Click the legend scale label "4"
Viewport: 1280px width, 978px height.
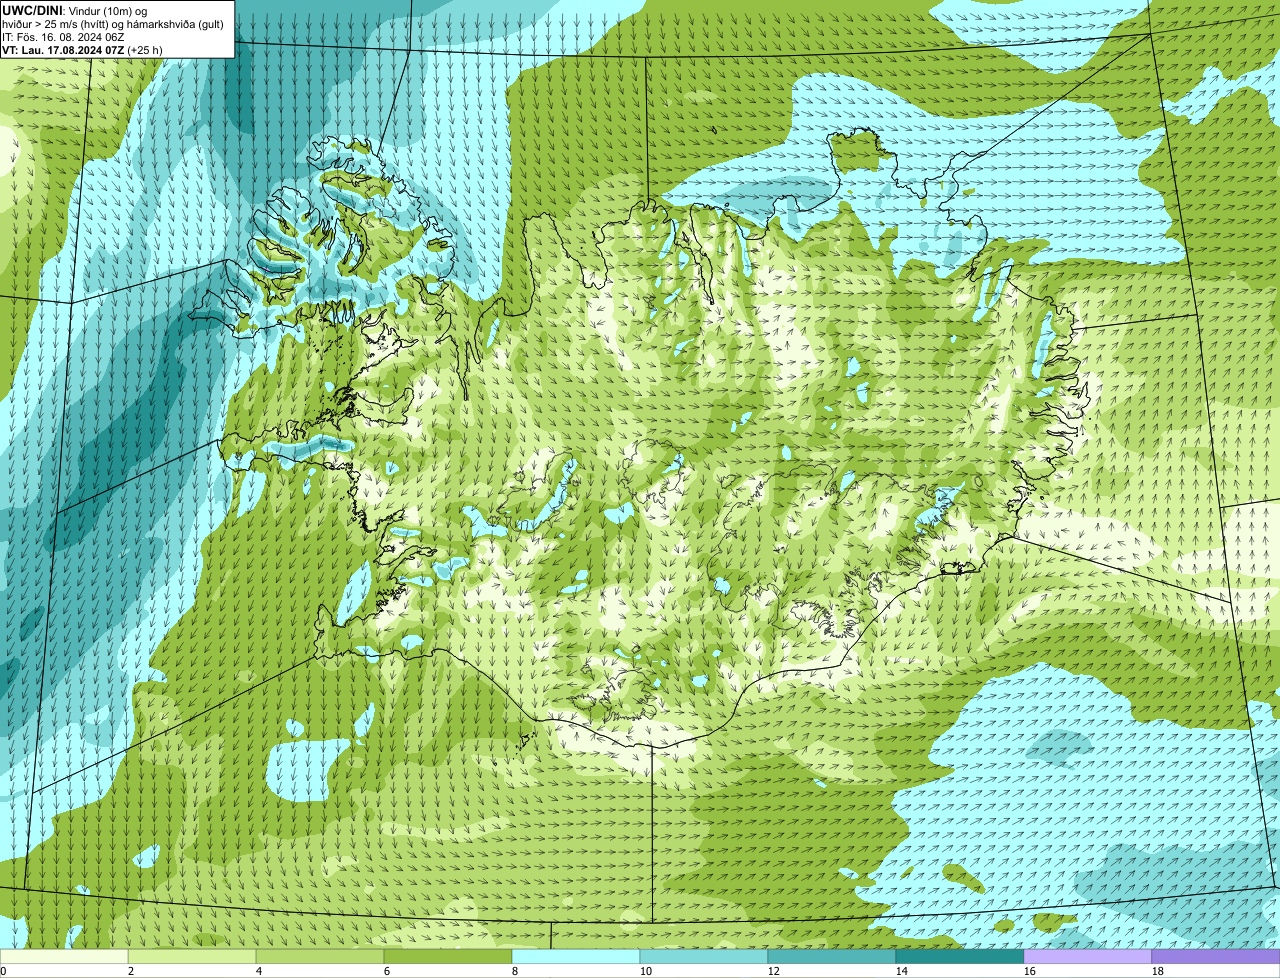(x=259, y=971)
